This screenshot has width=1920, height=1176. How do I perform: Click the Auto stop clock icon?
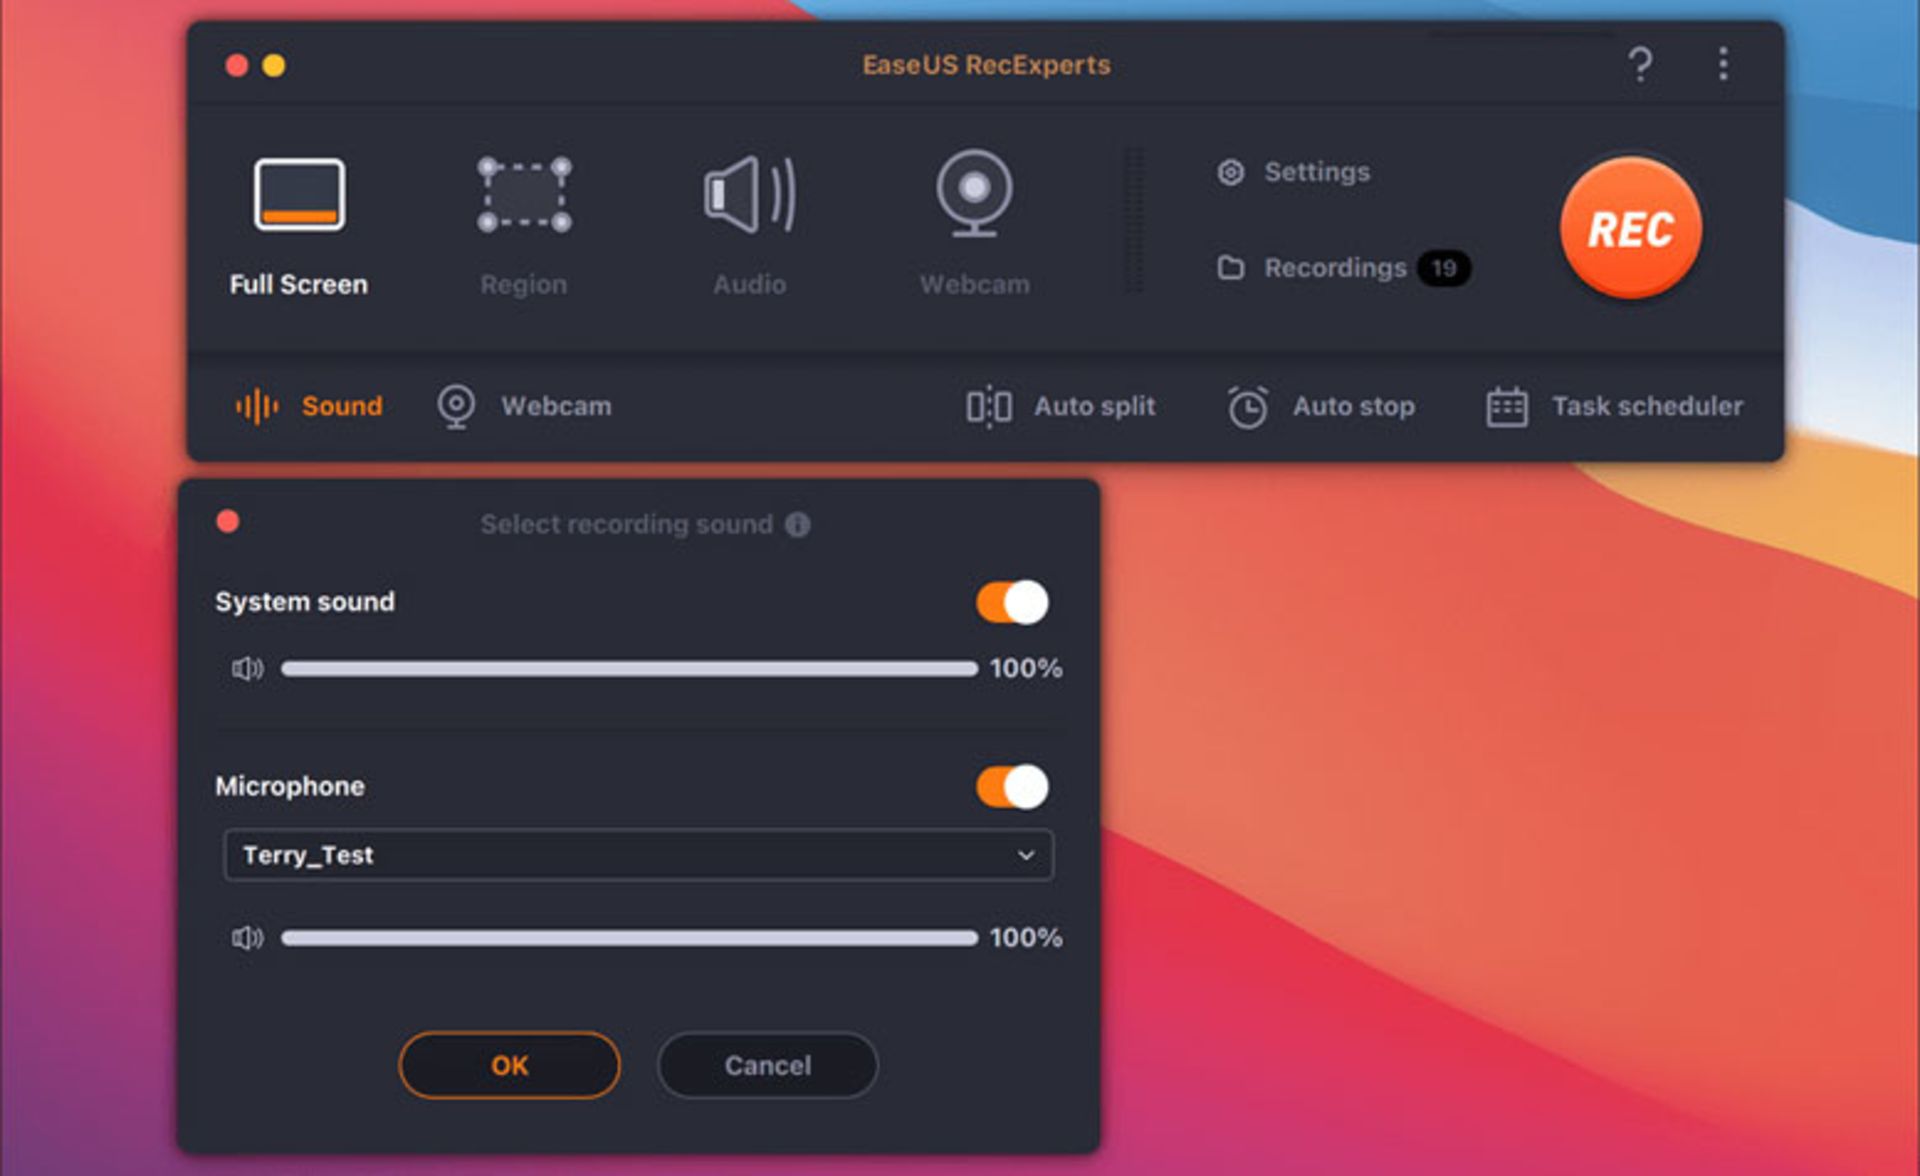[1247, 407]
